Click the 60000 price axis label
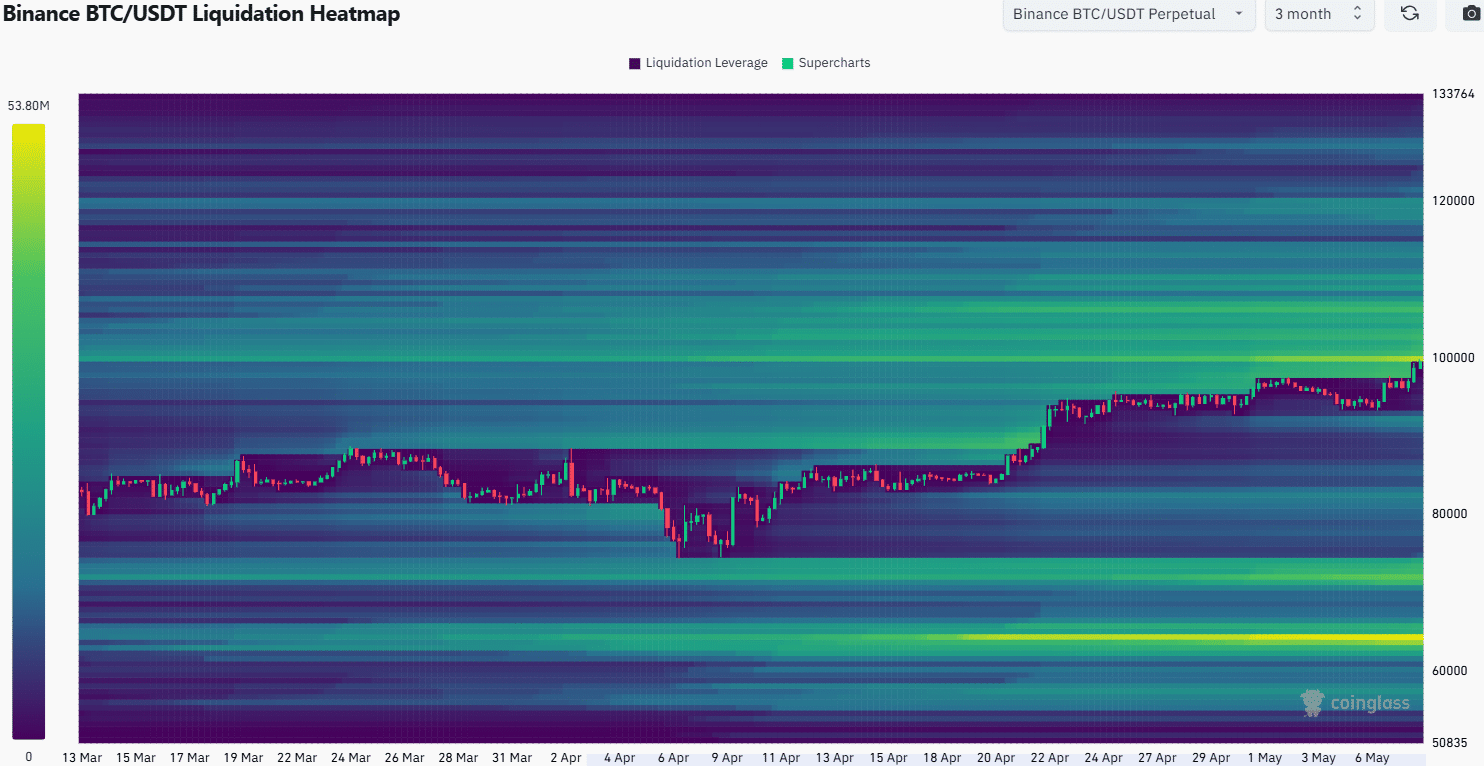This screenshot has width=1484, height=766. (1449, 671)
